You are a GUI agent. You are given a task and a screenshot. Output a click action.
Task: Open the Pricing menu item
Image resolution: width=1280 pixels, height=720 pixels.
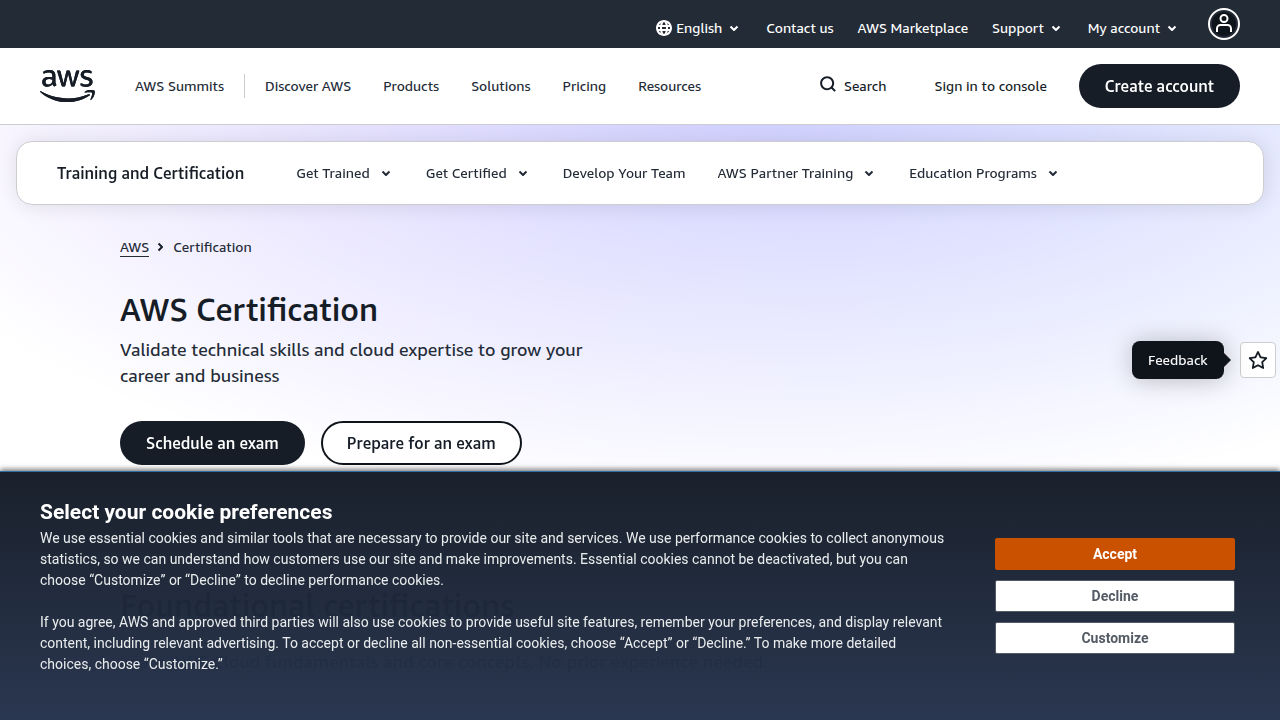pos(584,86)
